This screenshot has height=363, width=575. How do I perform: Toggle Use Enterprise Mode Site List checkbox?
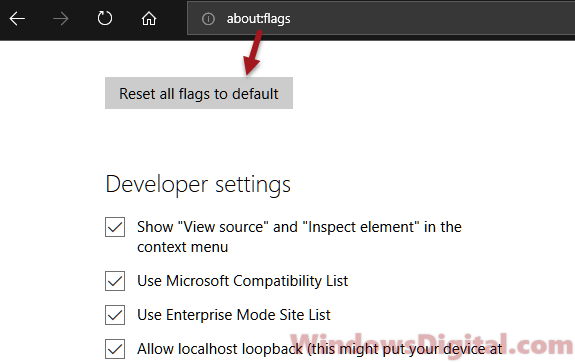tap(115, 315)
